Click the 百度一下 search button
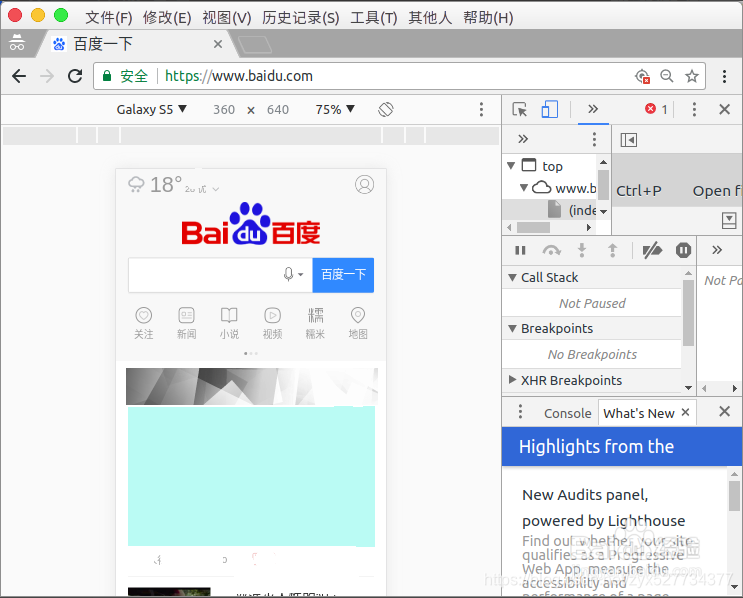This screenshot has height=598, width=743. [343, 275]
